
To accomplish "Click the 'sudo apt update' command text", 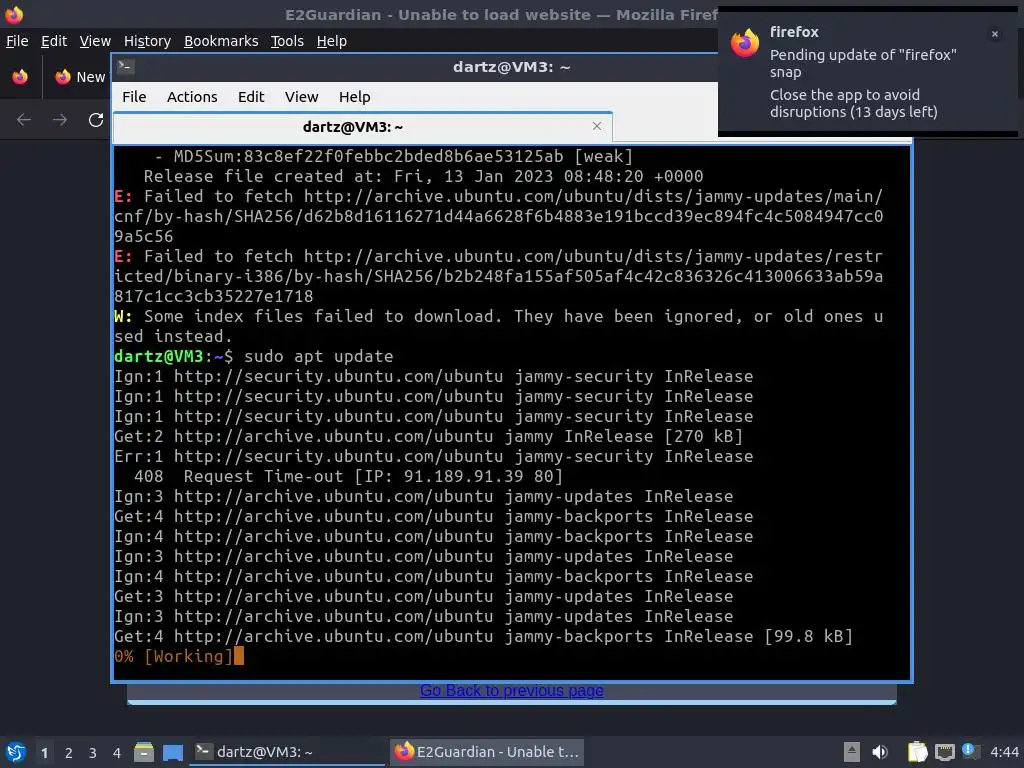I will (x=319, y=357).
